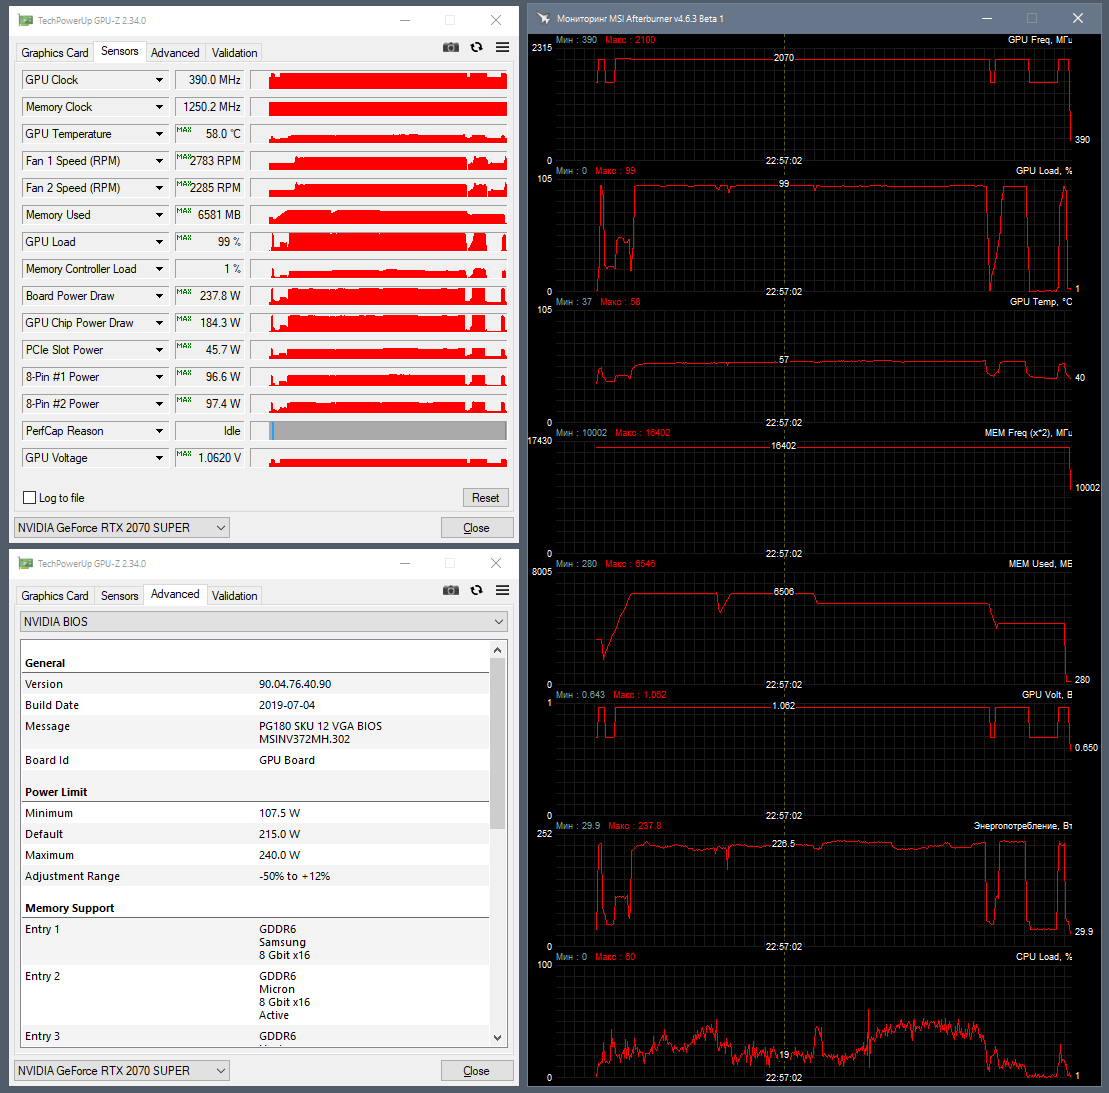The width and height of the screenshot is (1109, 1093).
Task: Click the BIOS version 90.04.76.40.90 text
Action: pos(295,684)
